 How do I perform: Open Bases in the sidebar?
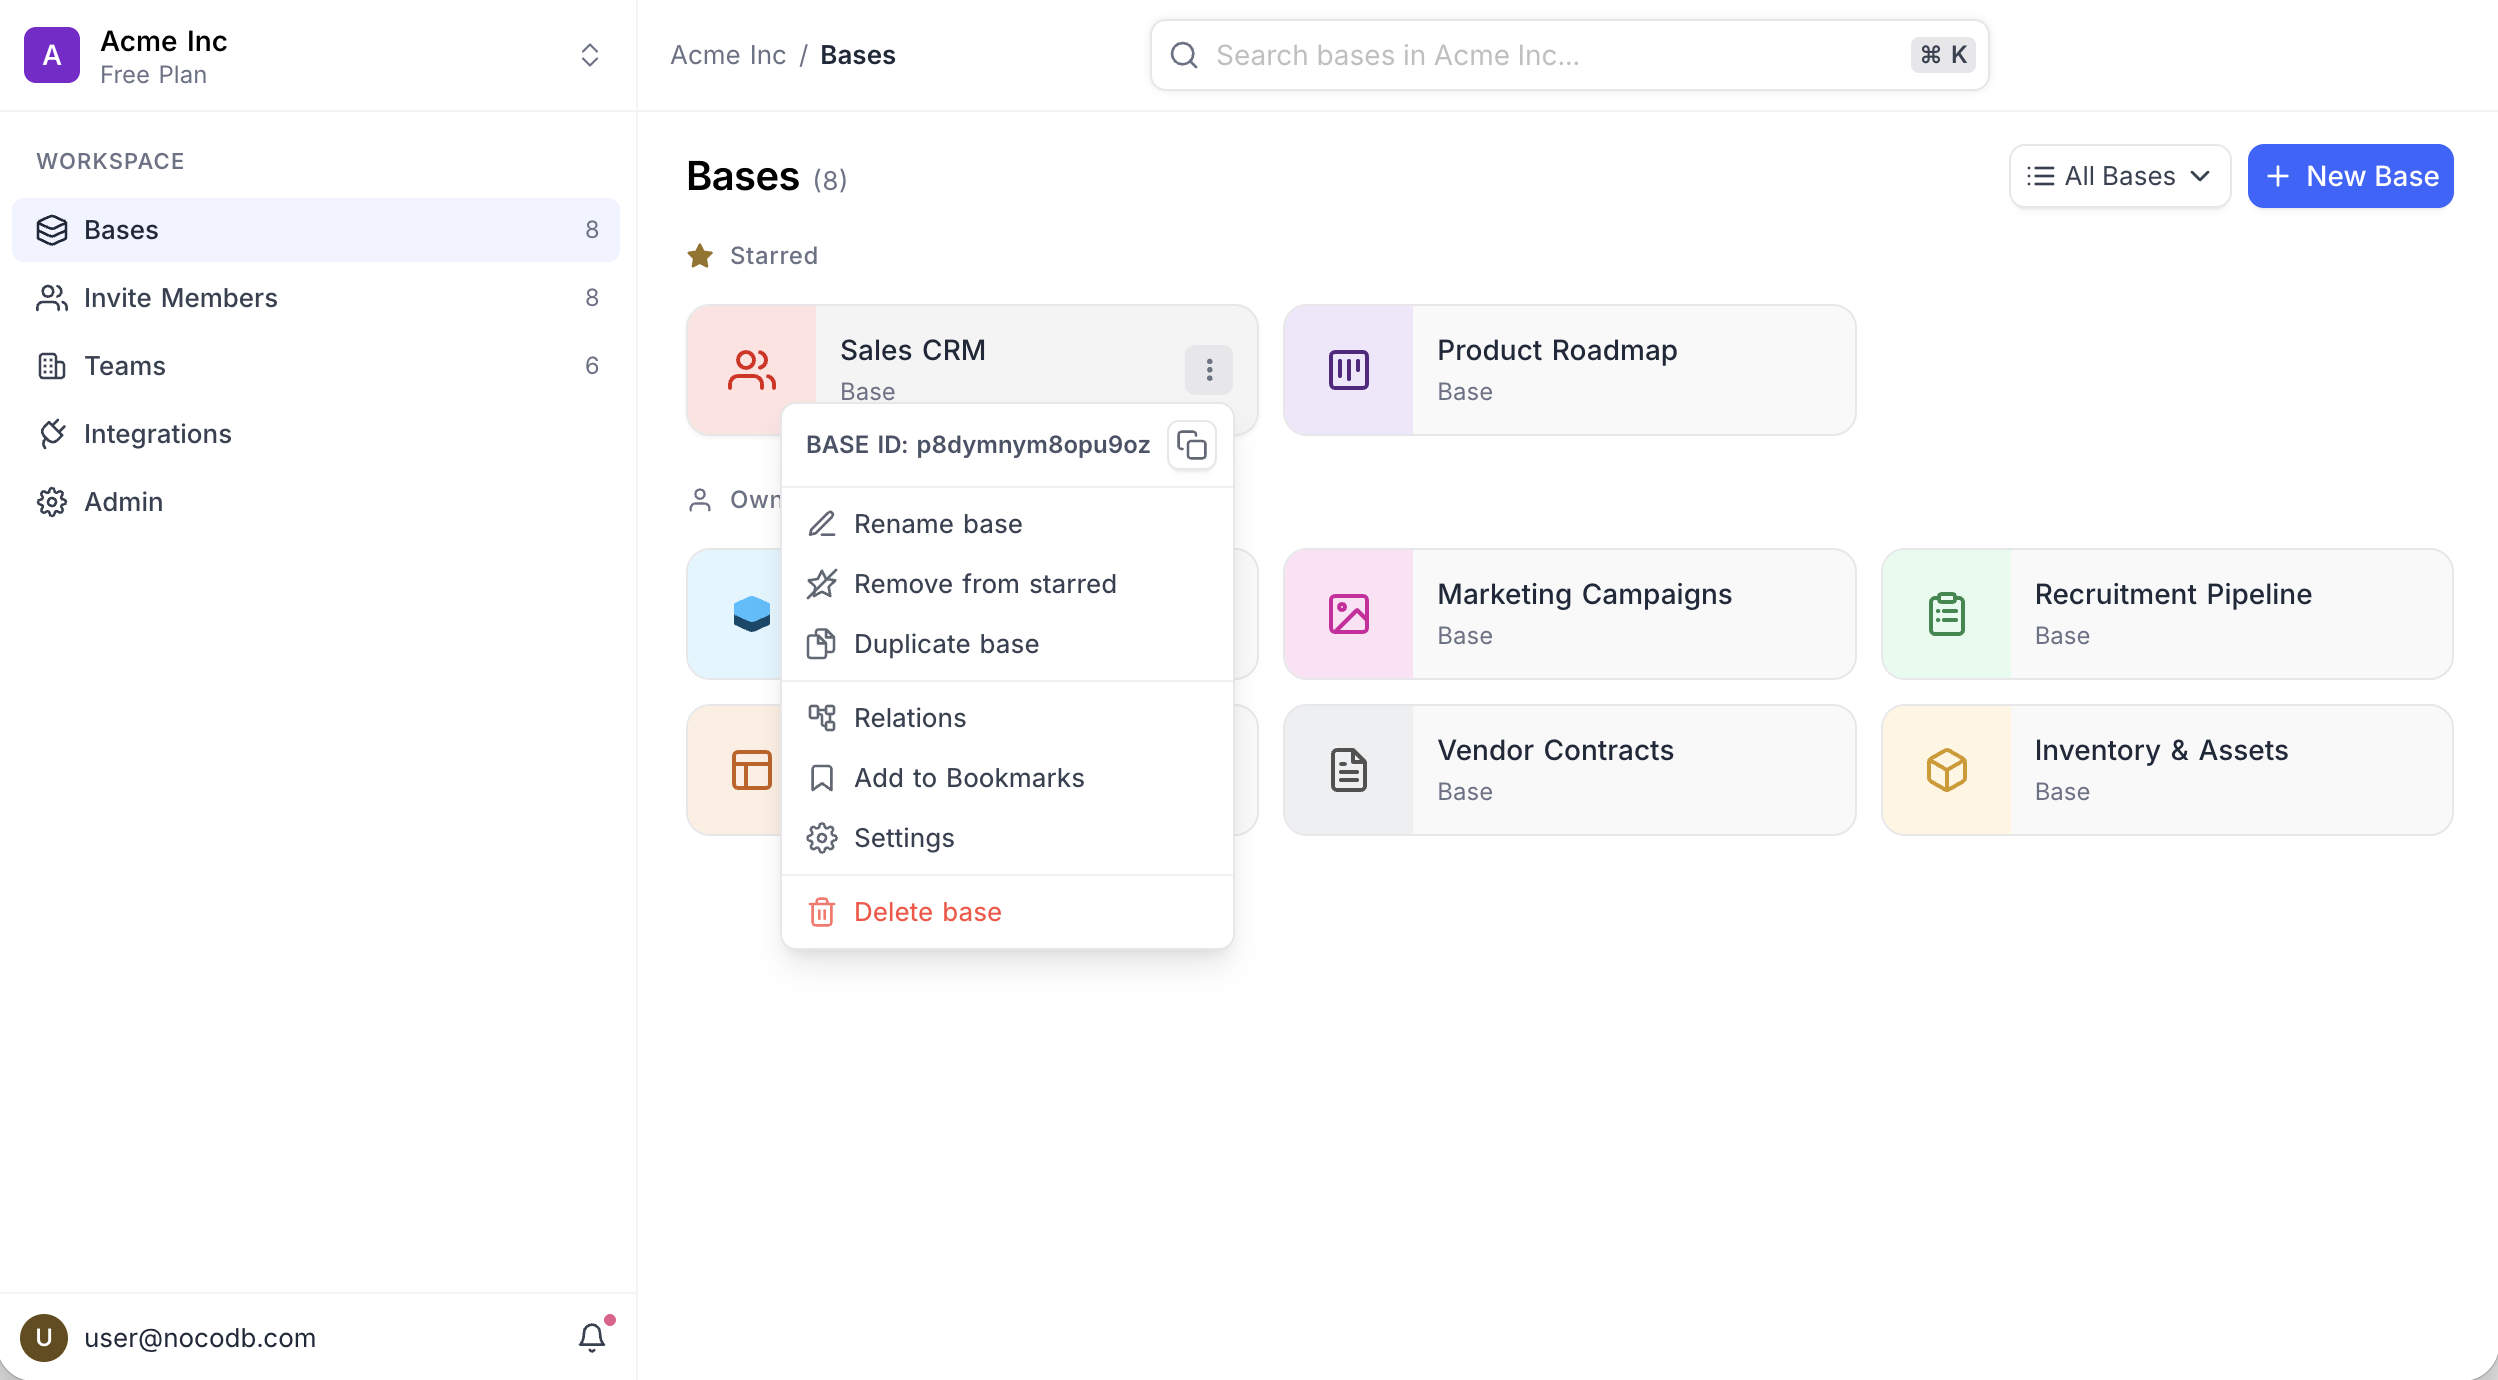[316, 230]
